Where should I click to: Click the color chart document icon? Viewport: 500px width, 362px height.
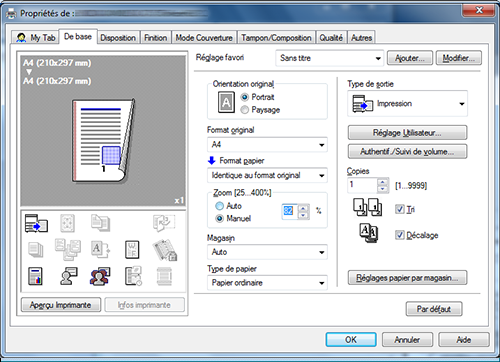click(x=35, y=276)
